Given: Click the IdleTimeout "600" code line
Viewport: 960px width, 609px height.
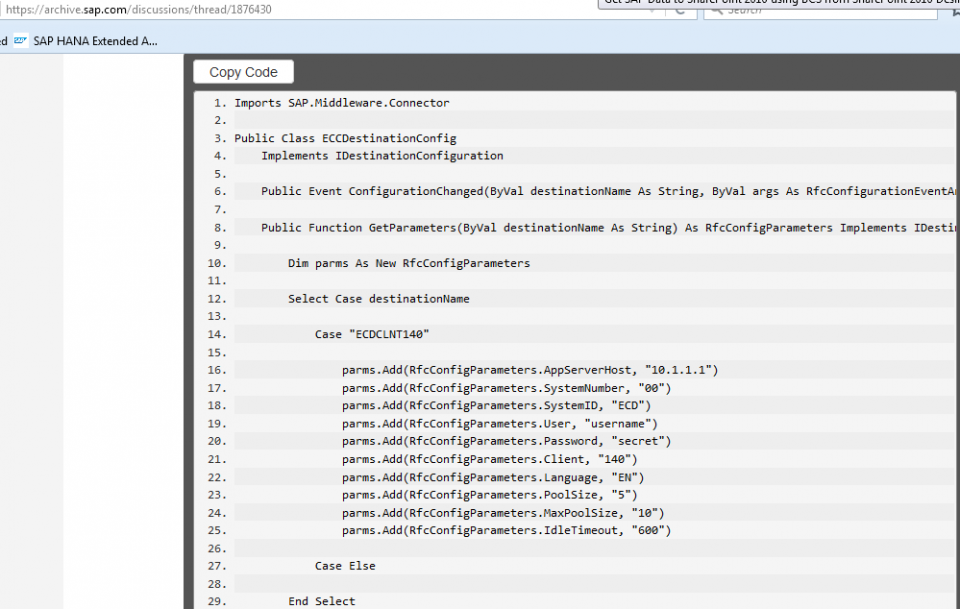Looking at the screenshot, I should 505,530.
